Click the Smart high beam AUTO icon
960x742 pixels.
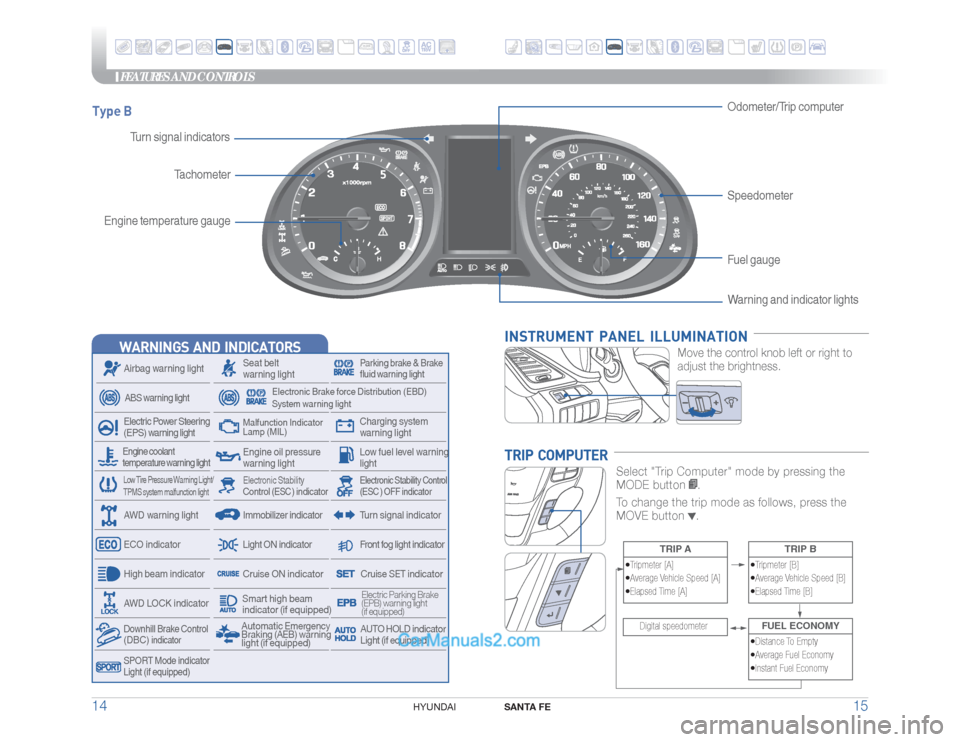[228, 604]
